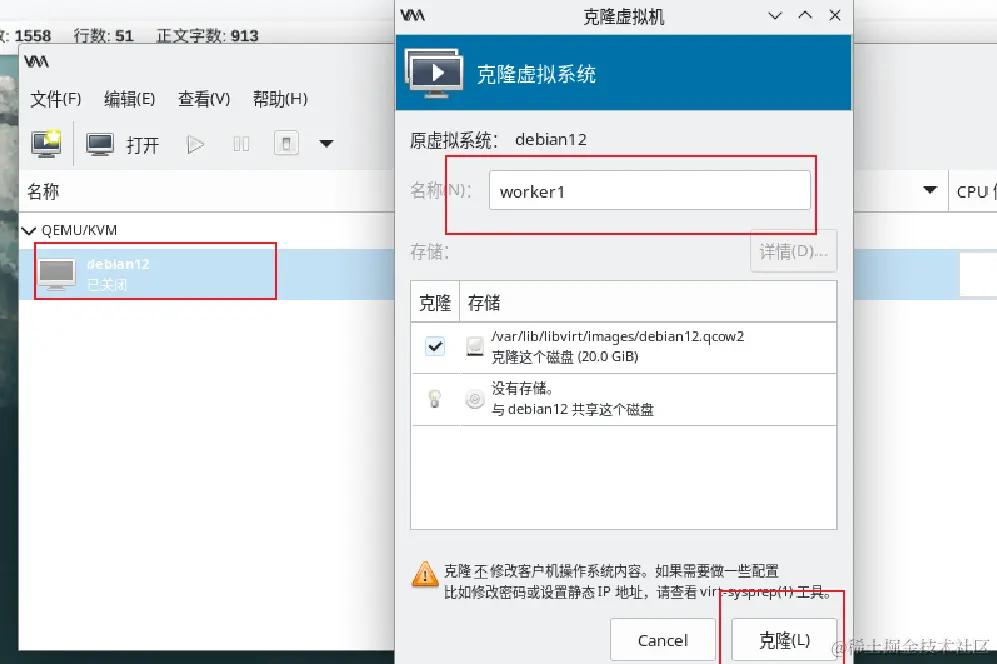The height and width of the screenshot is (664, 997).
Task: Click the debian12 VM monitor icon
Action: tap(57, 274)
